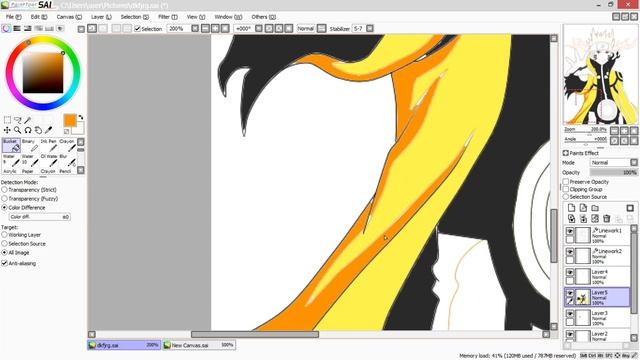The height and width of the screenshot is (360, 640).
Task: Set target to Selection Source
Action: (4, 244)
